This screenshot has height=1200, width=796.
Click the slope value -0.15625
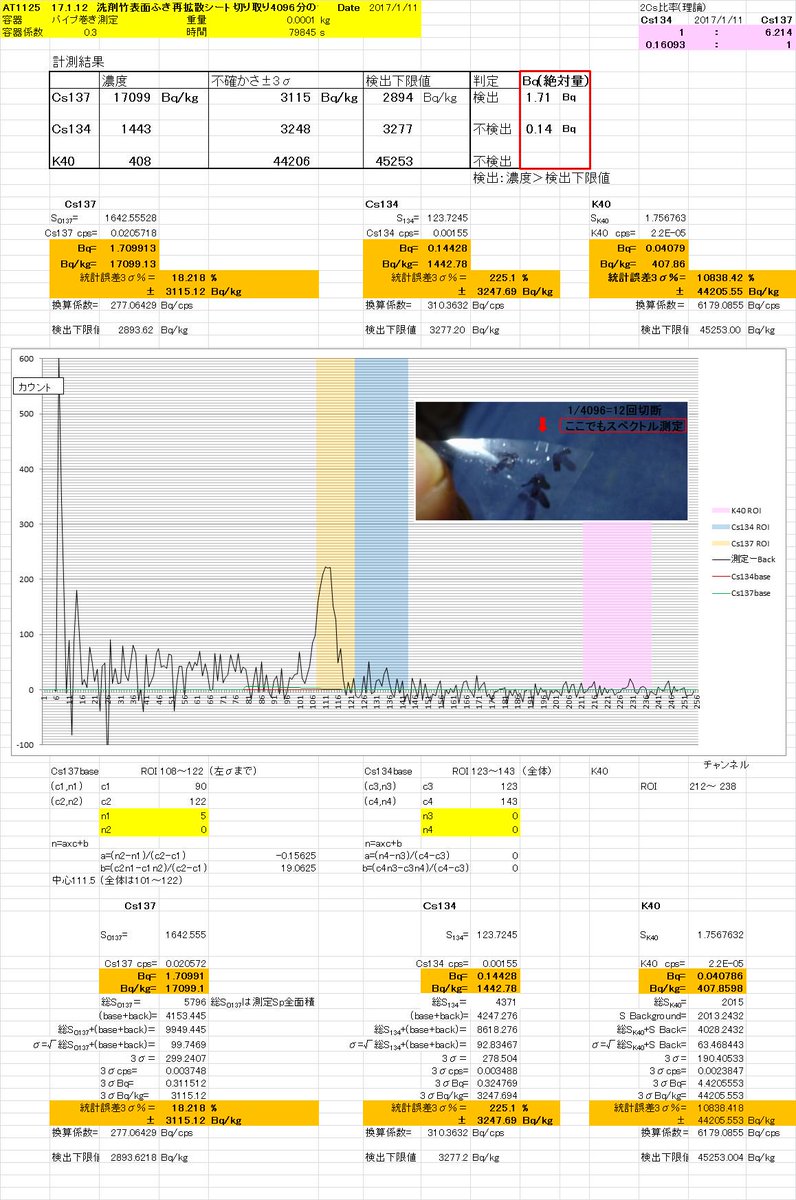296,856
